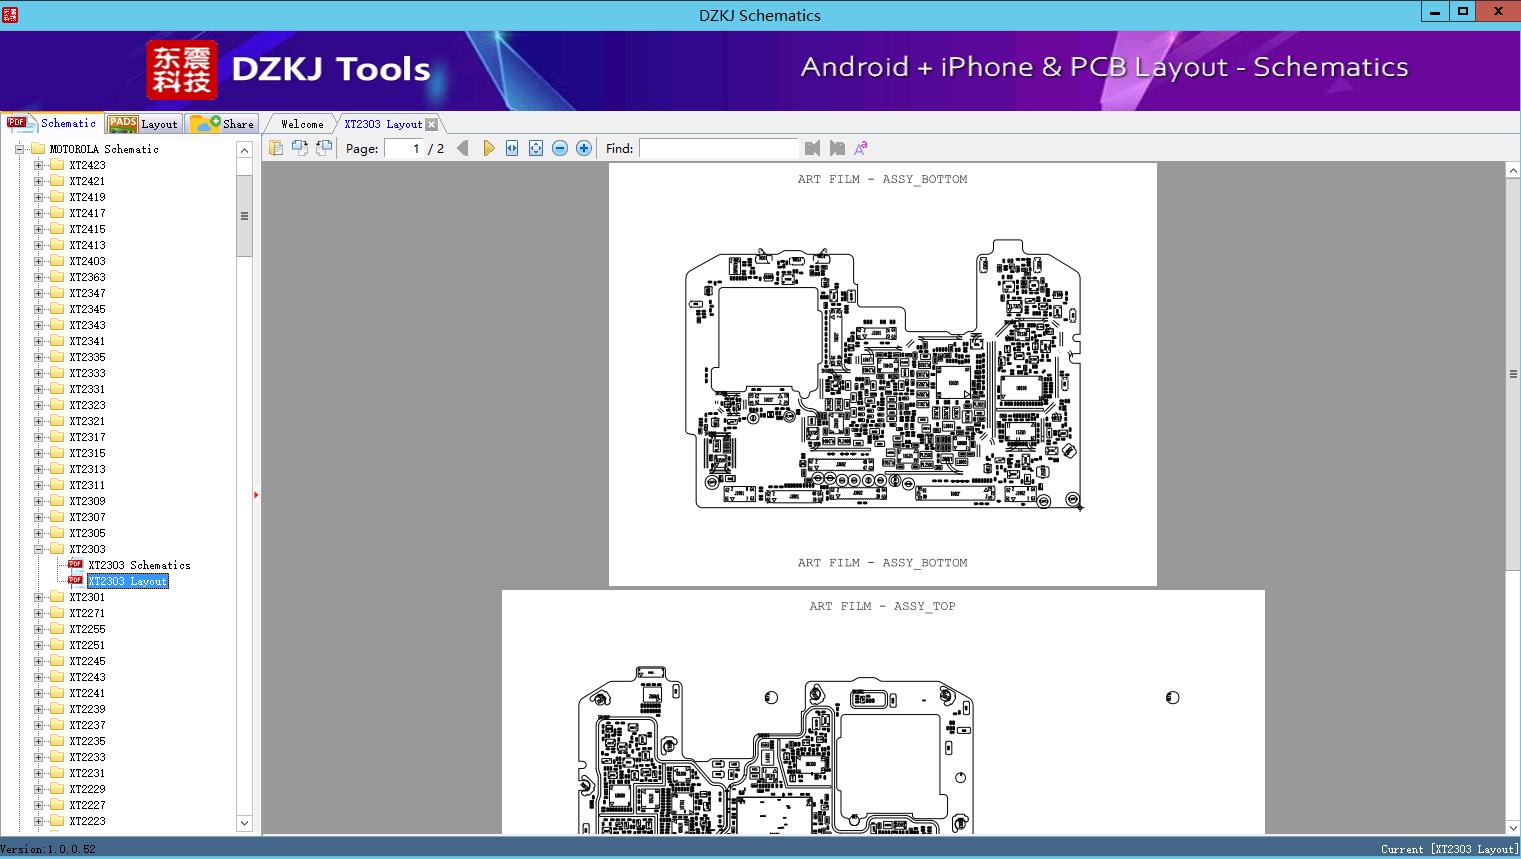The image size is (1521, 859).
Task: Zoom out with the minus icon
Action: coord(560,148)
